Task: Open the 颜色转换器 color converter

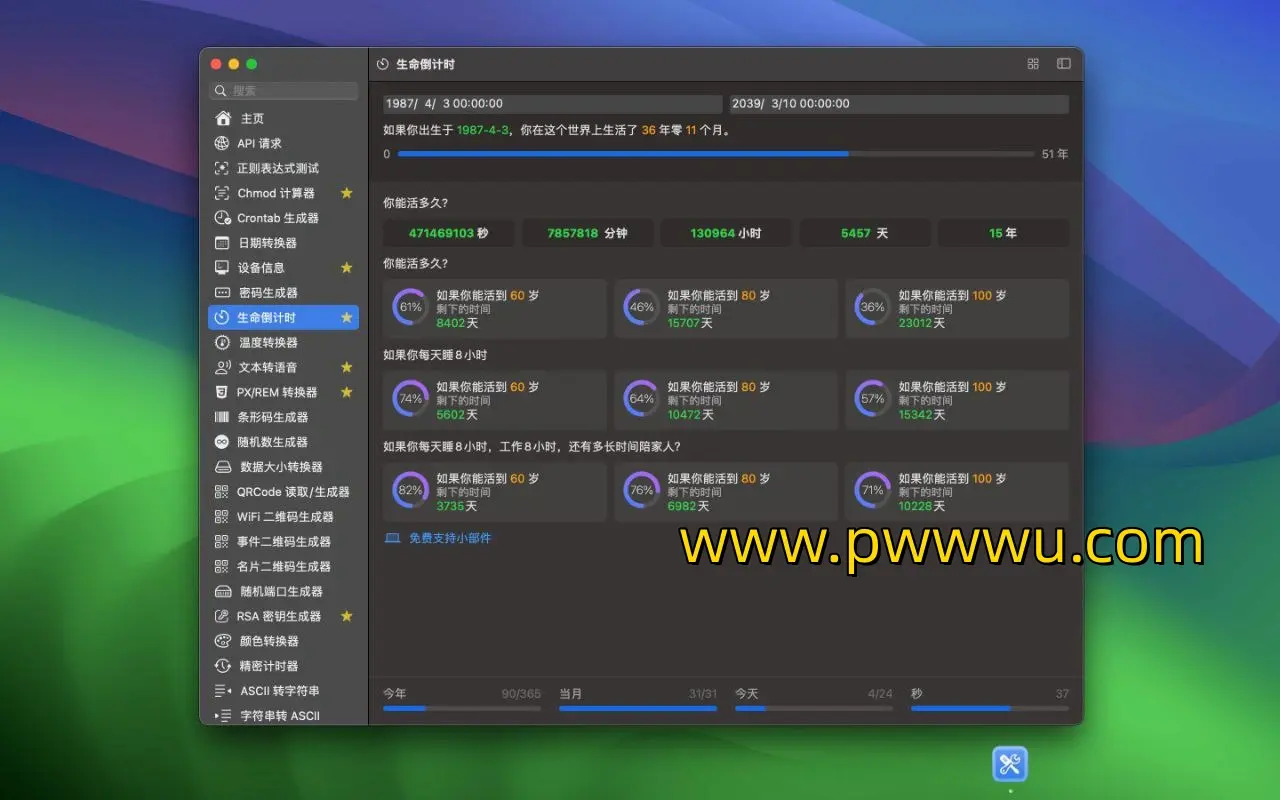Action: [x=268, y=641]
